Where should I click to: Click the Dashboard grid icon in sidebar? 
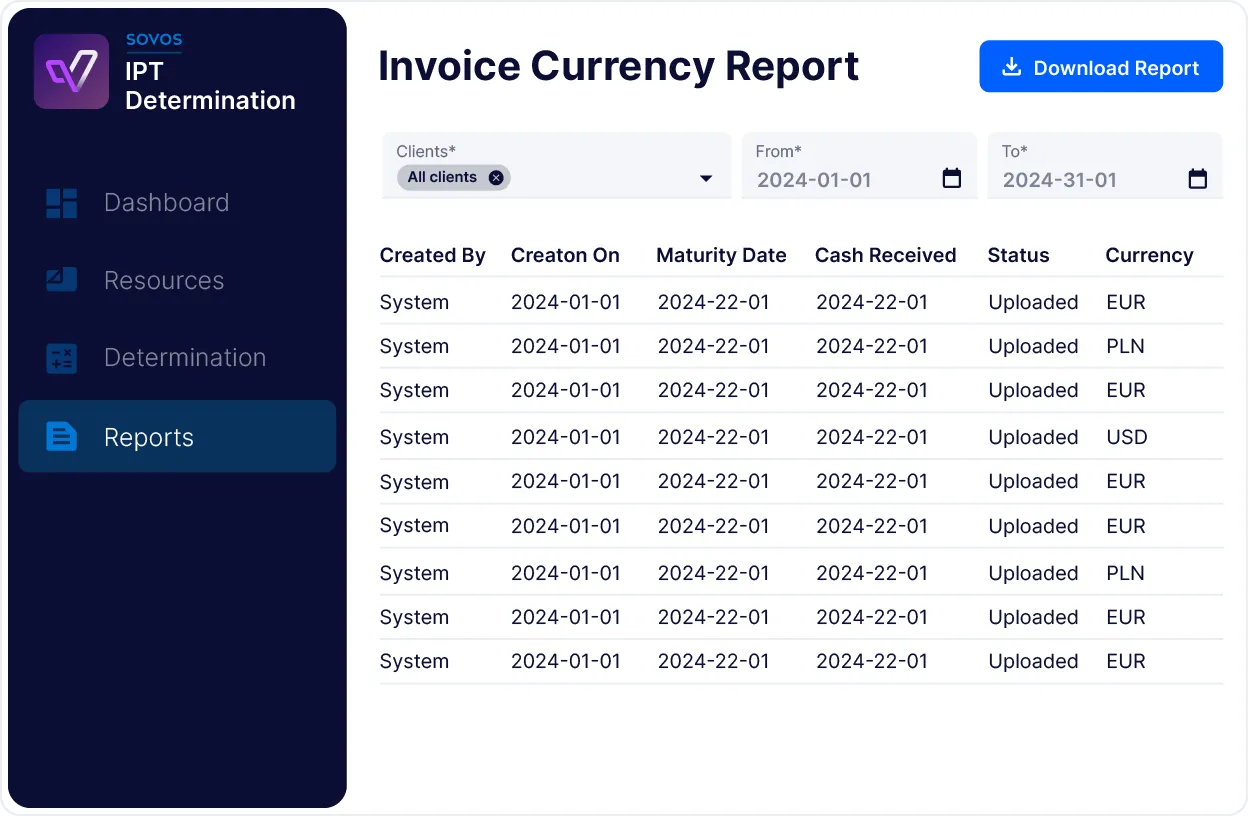tap(62, 203)
